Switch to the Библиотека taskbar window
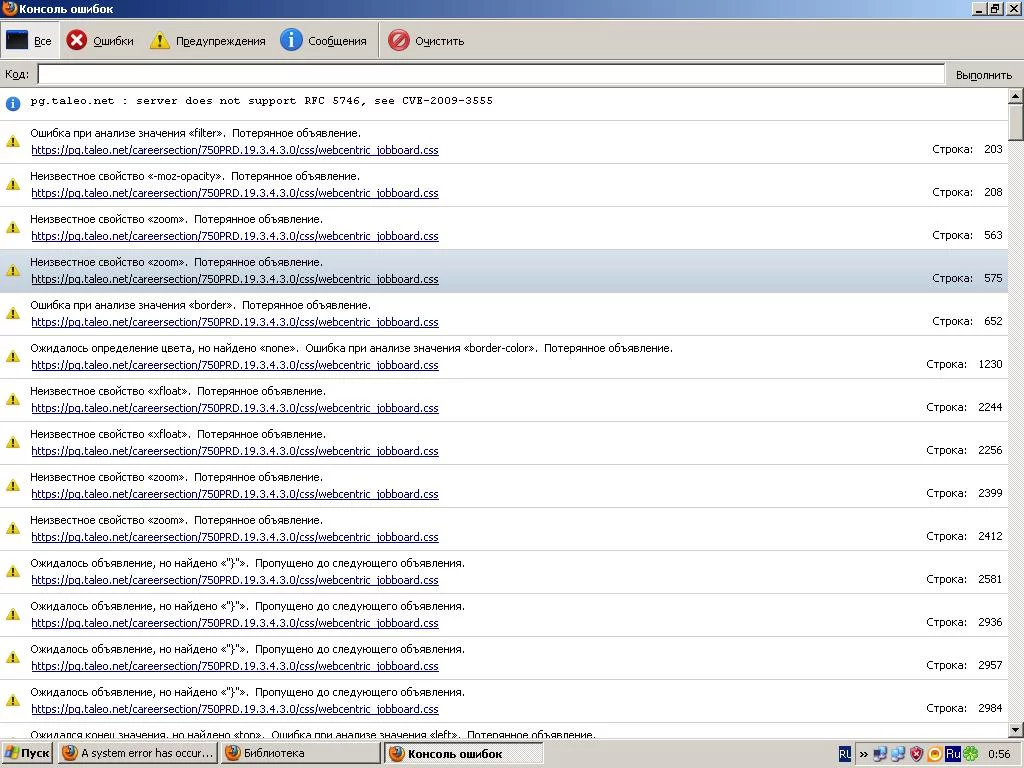The height and width of the screenshot is (768, 1024). click(x=300, y=753)
